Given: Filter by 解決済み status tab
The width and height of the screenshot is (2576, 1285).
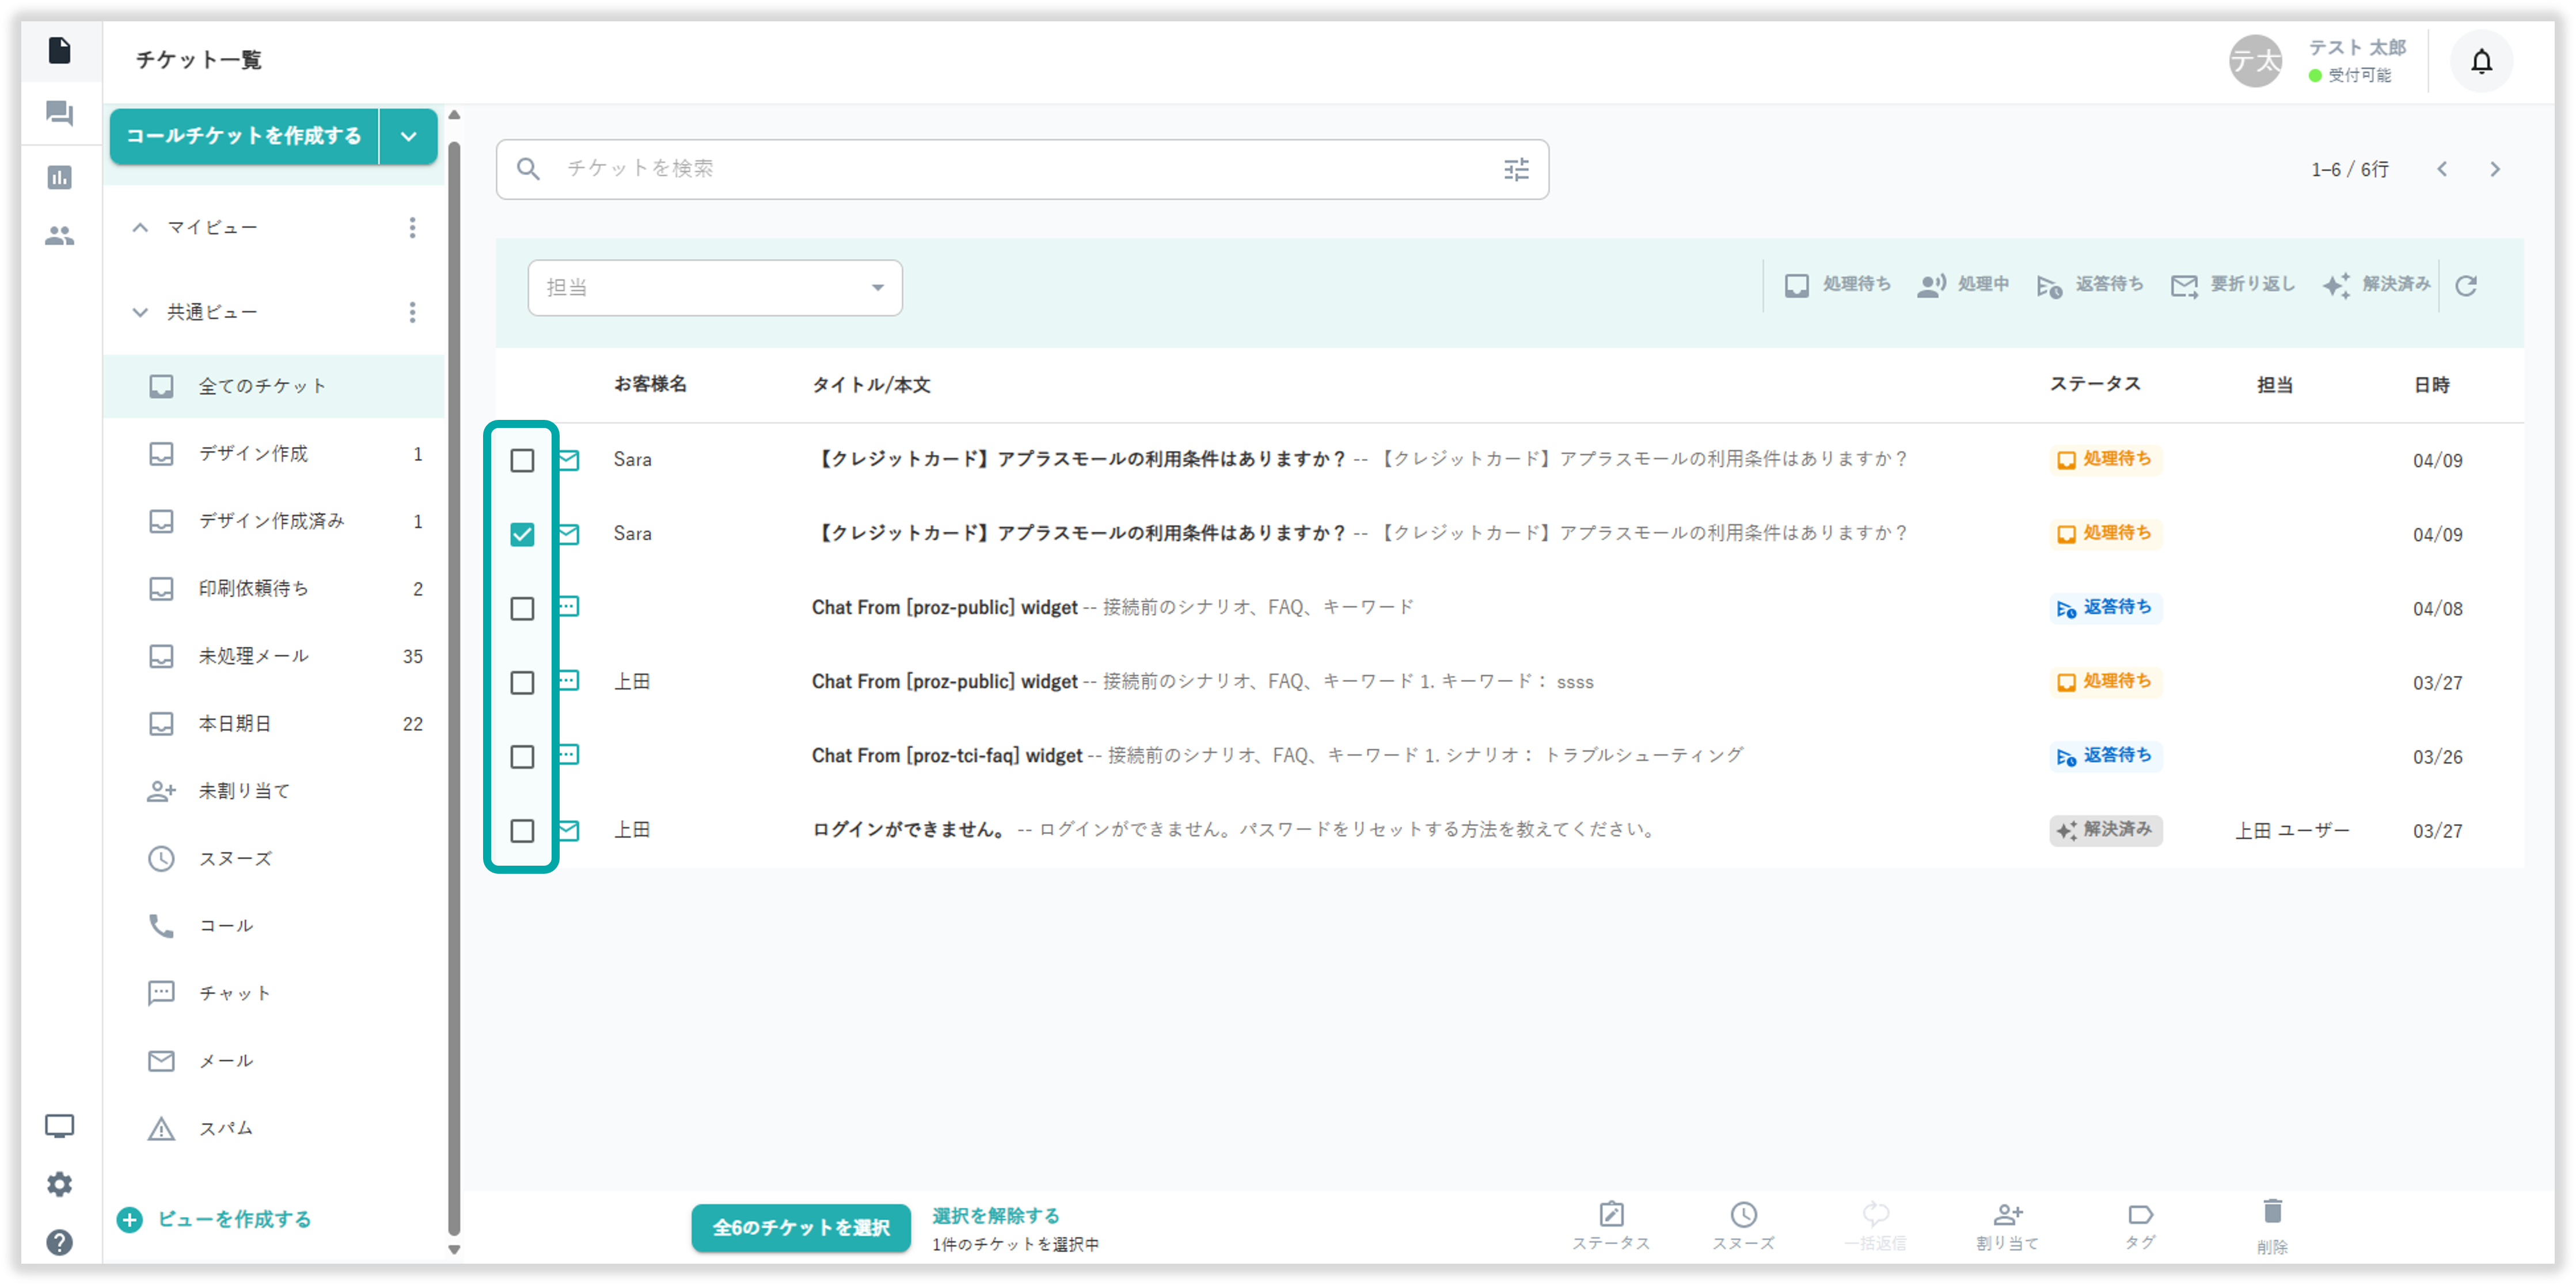Looking at the screenshot, I should (x=2378, y=285).
